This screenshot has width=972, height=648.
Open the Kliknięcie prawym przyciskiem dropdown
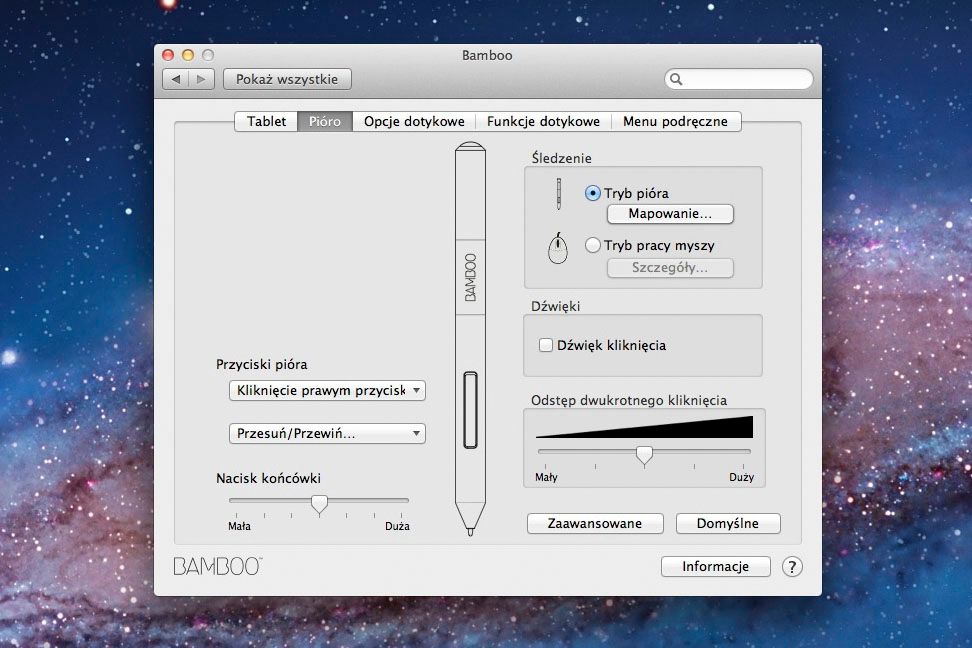pos(327,391)
